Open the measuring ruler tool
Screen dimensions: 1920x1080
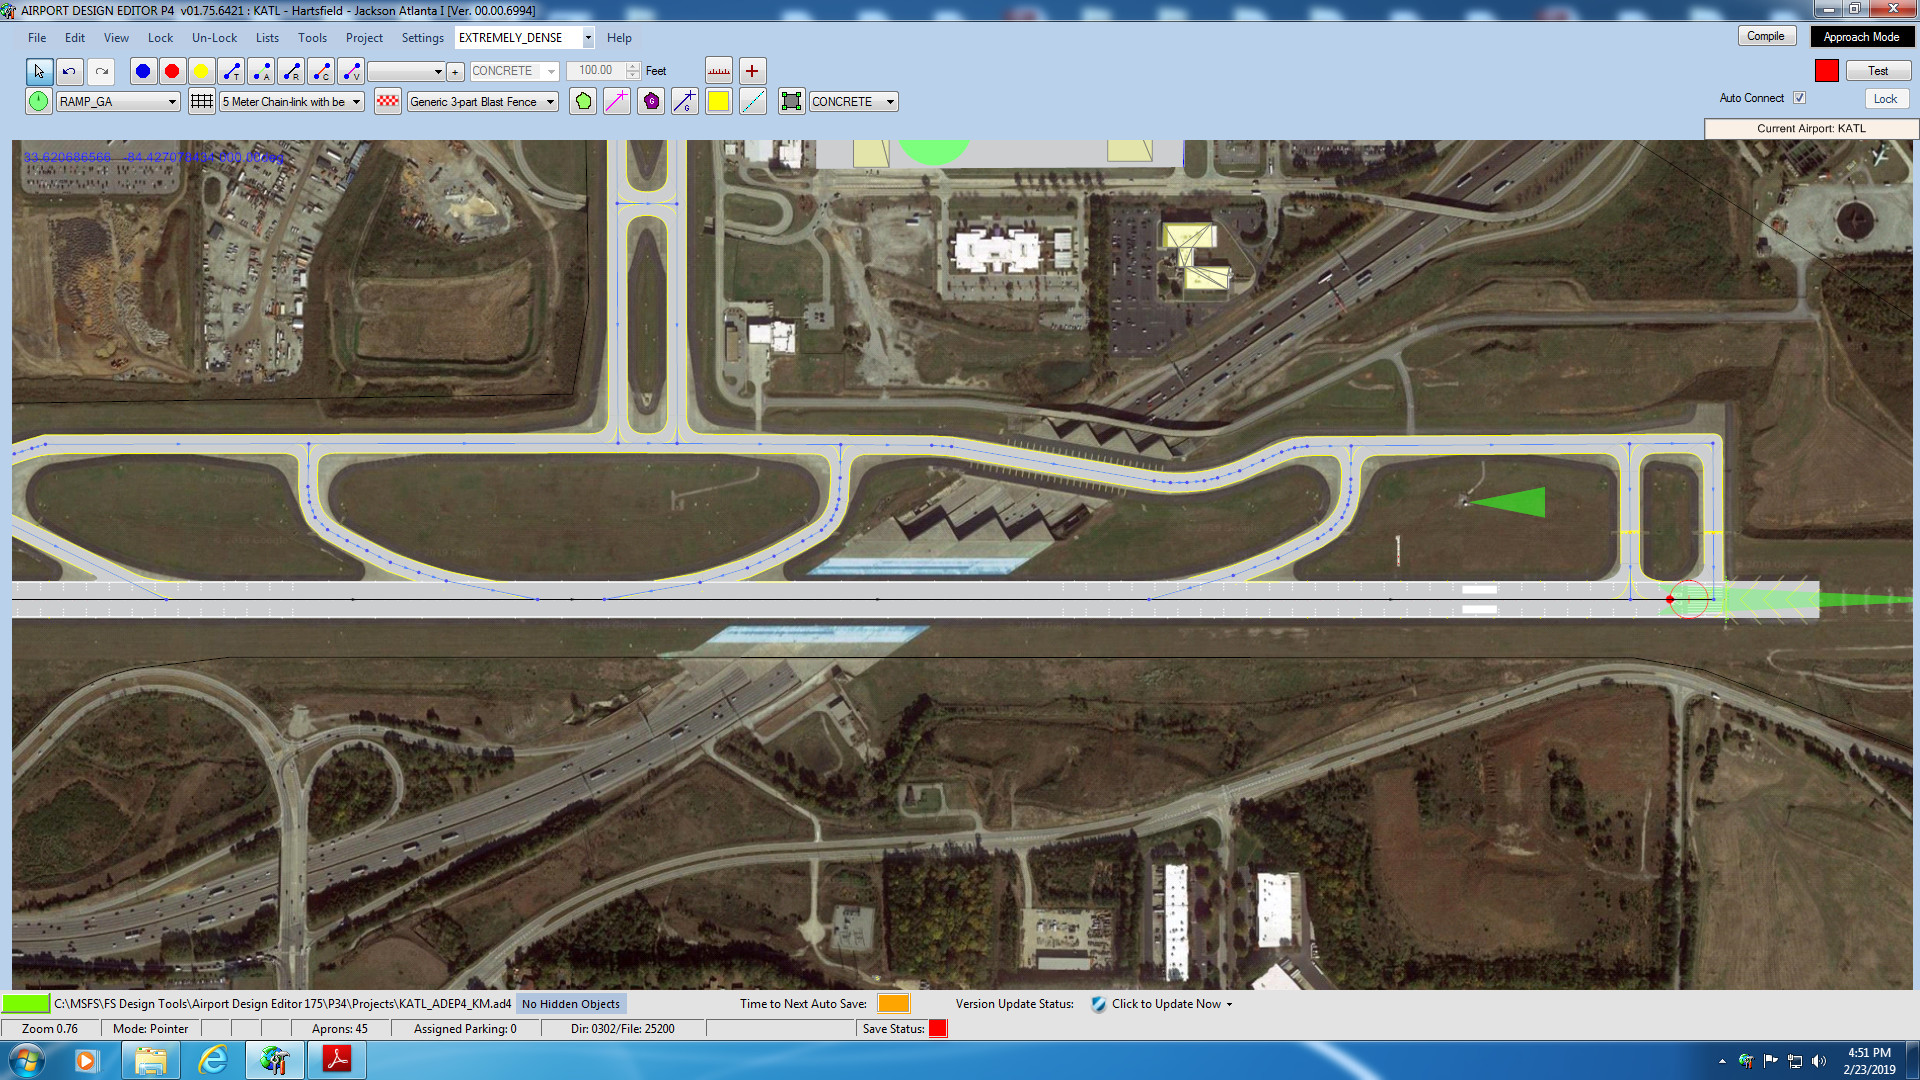point(718,70)
